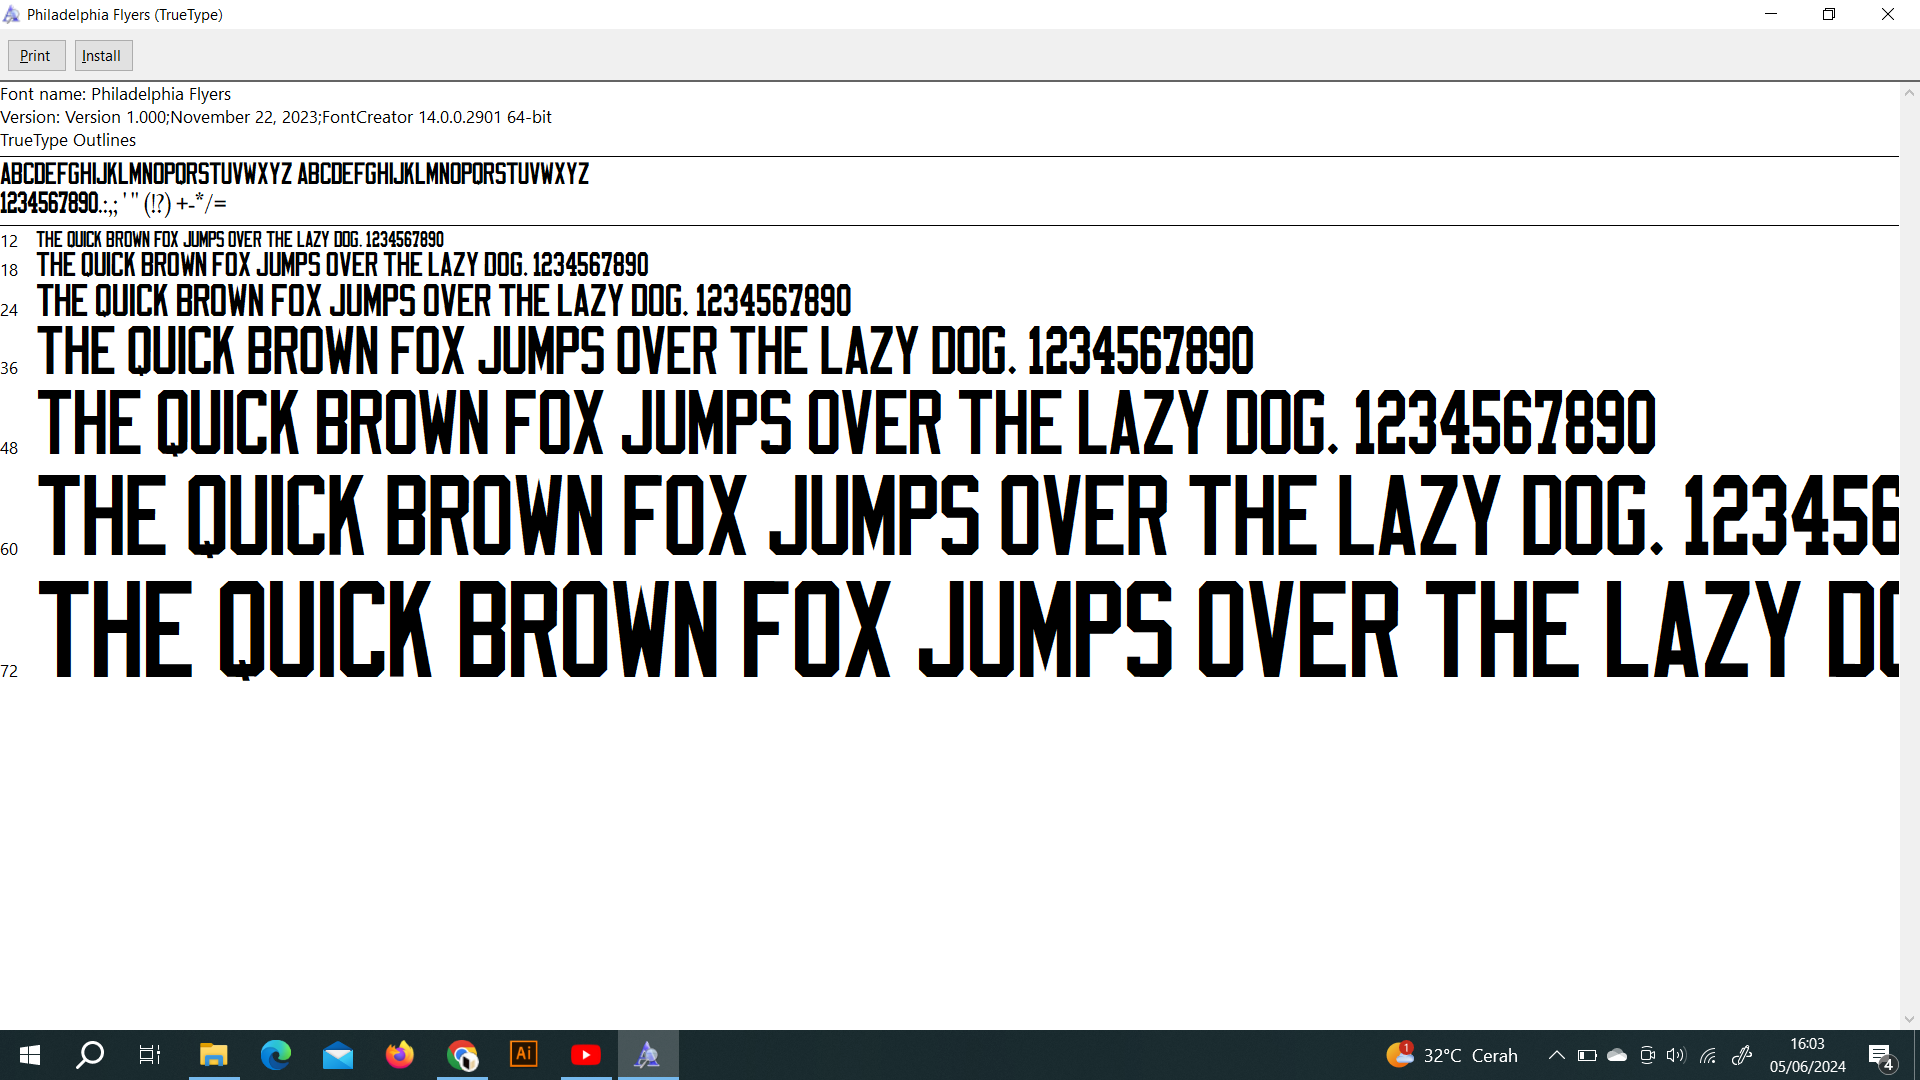Expand hidden system tray icons chevron
This screenshot has height=1080, width=1920.
click(1557, 1055)
